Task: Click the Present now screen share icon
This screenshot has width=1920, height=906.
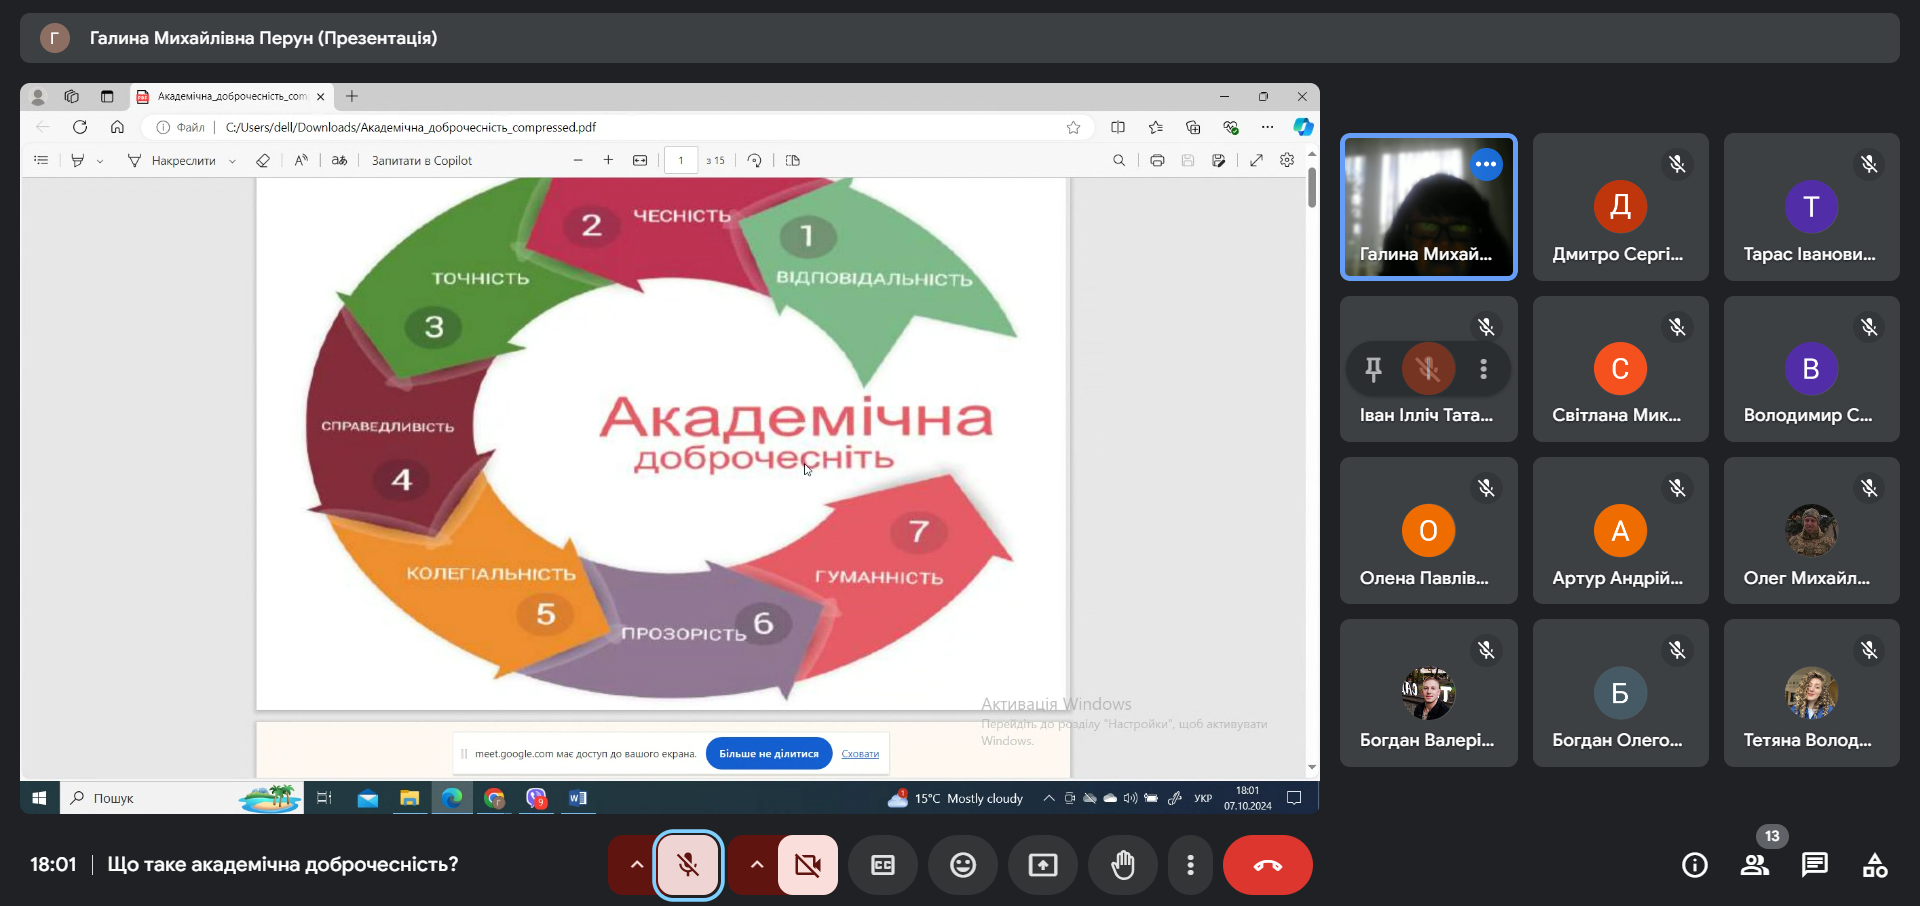Action: point(1043,865)
